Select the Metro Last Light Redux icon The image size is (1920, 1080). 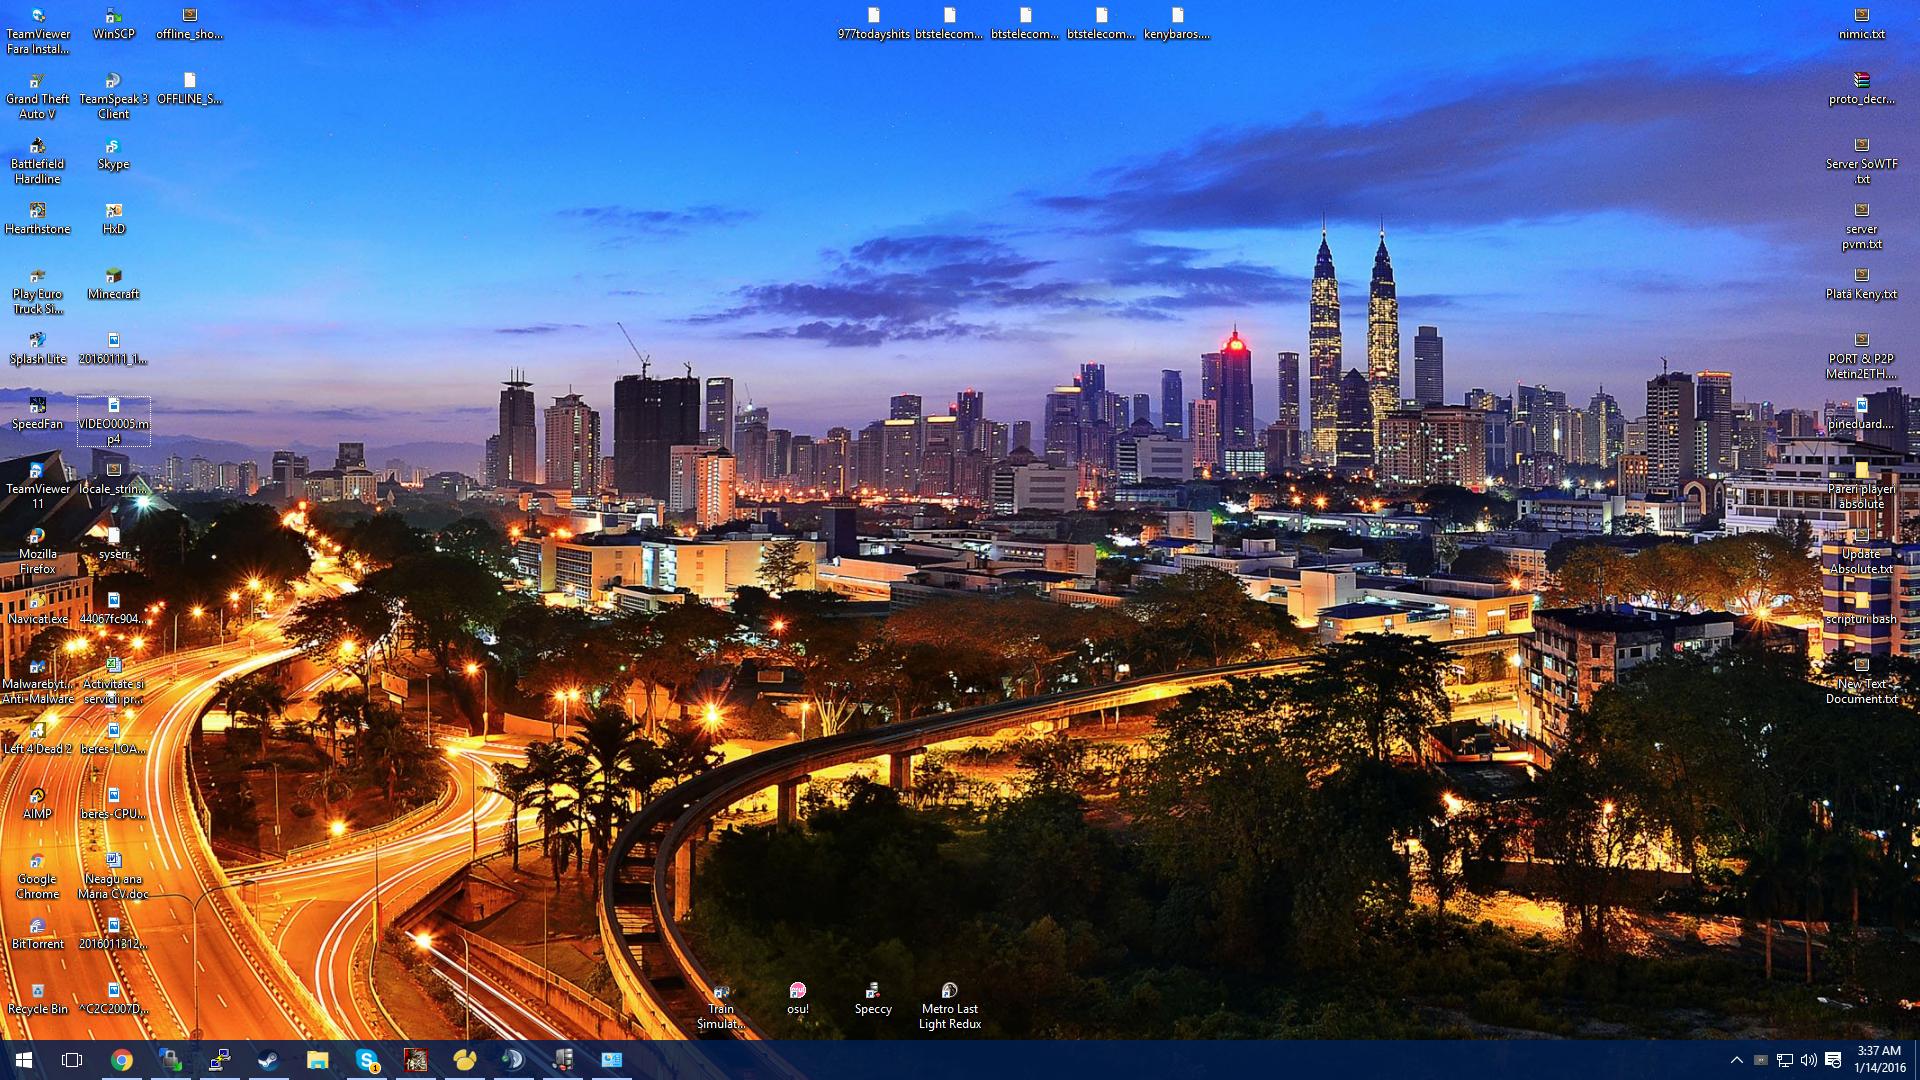click(x=949, y=1006)
